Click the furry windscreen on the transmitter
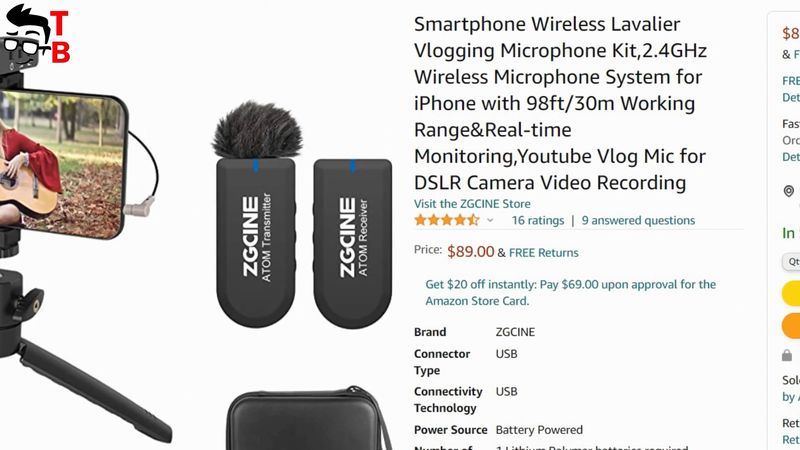This screenshot has width=800, height=450. 257,130
